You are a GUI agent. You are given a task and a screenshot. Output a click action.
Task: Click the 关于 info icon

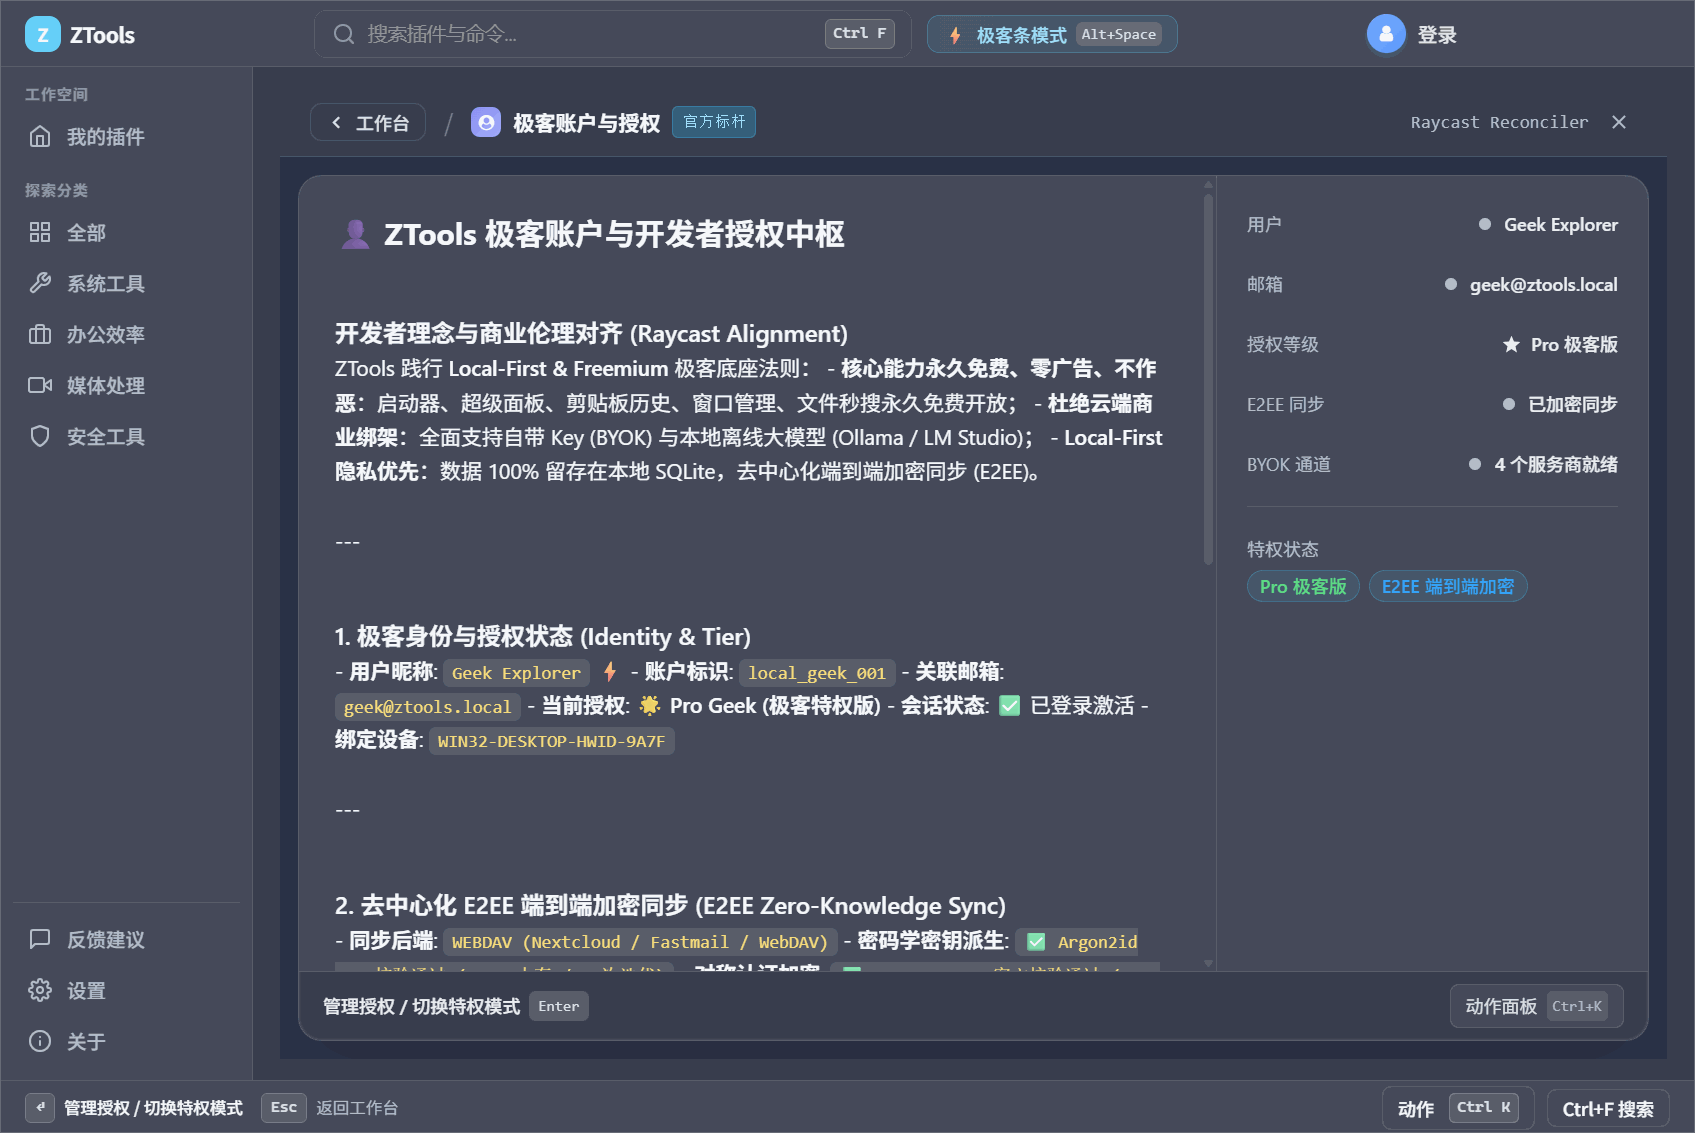coord(40,1041)
